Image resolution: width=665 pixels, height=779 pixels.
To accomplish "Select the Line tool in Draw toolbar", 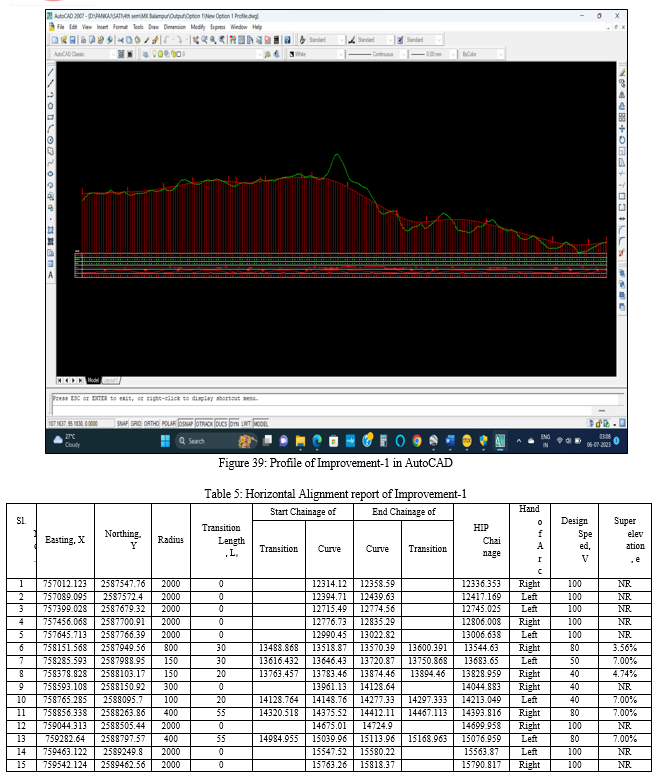I will pos(51,73).
